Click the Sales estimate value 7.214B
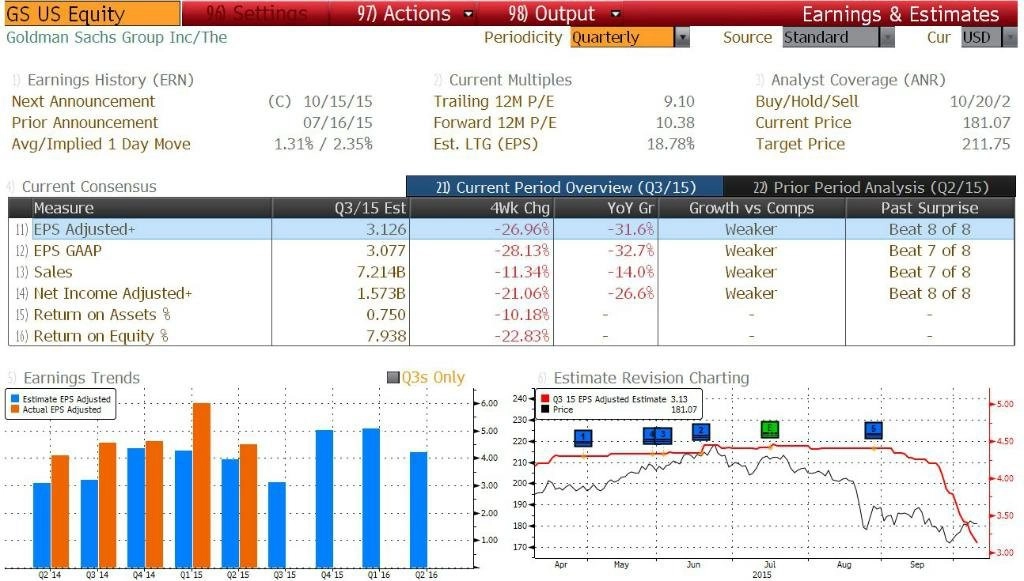This screenshot has height=581, width=1024. point(381,272)
